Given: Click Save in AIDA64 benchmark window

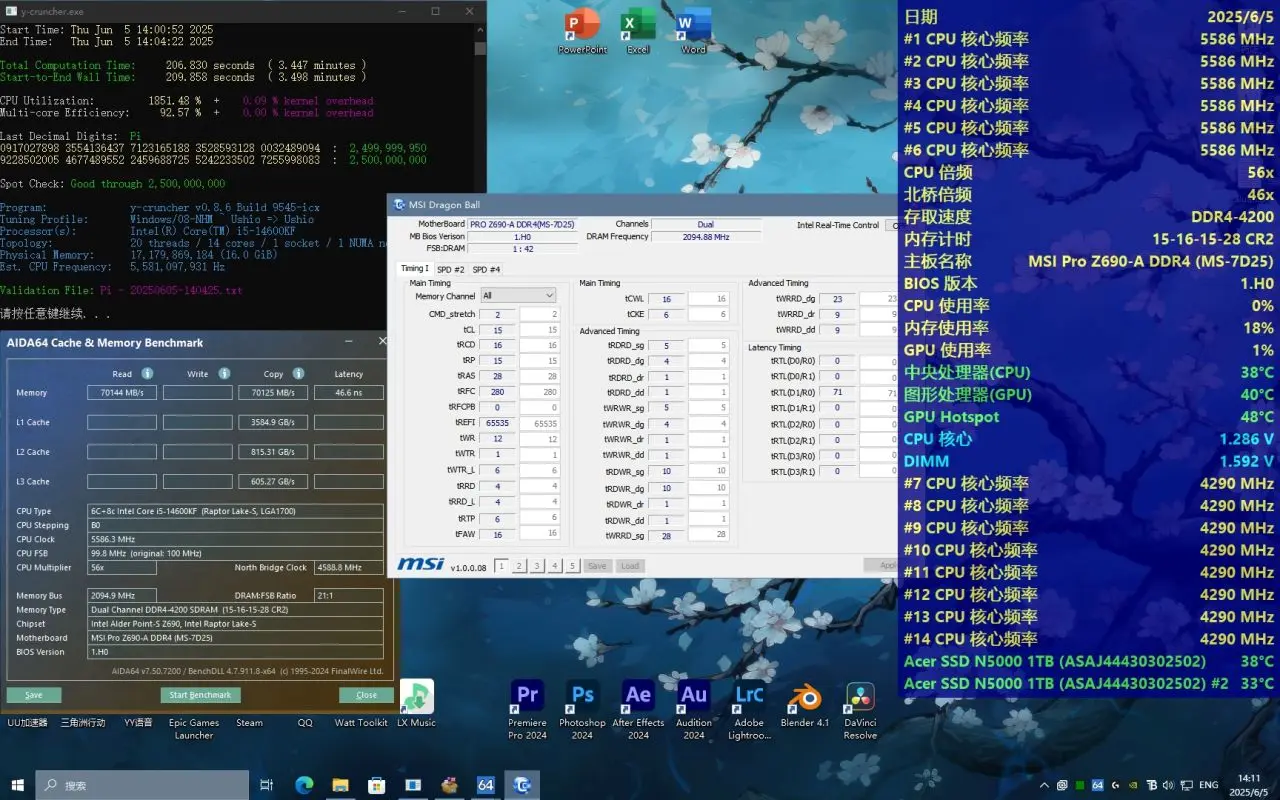Looking at the screenshot, I should pyautogui.click(x=34, y=695).
